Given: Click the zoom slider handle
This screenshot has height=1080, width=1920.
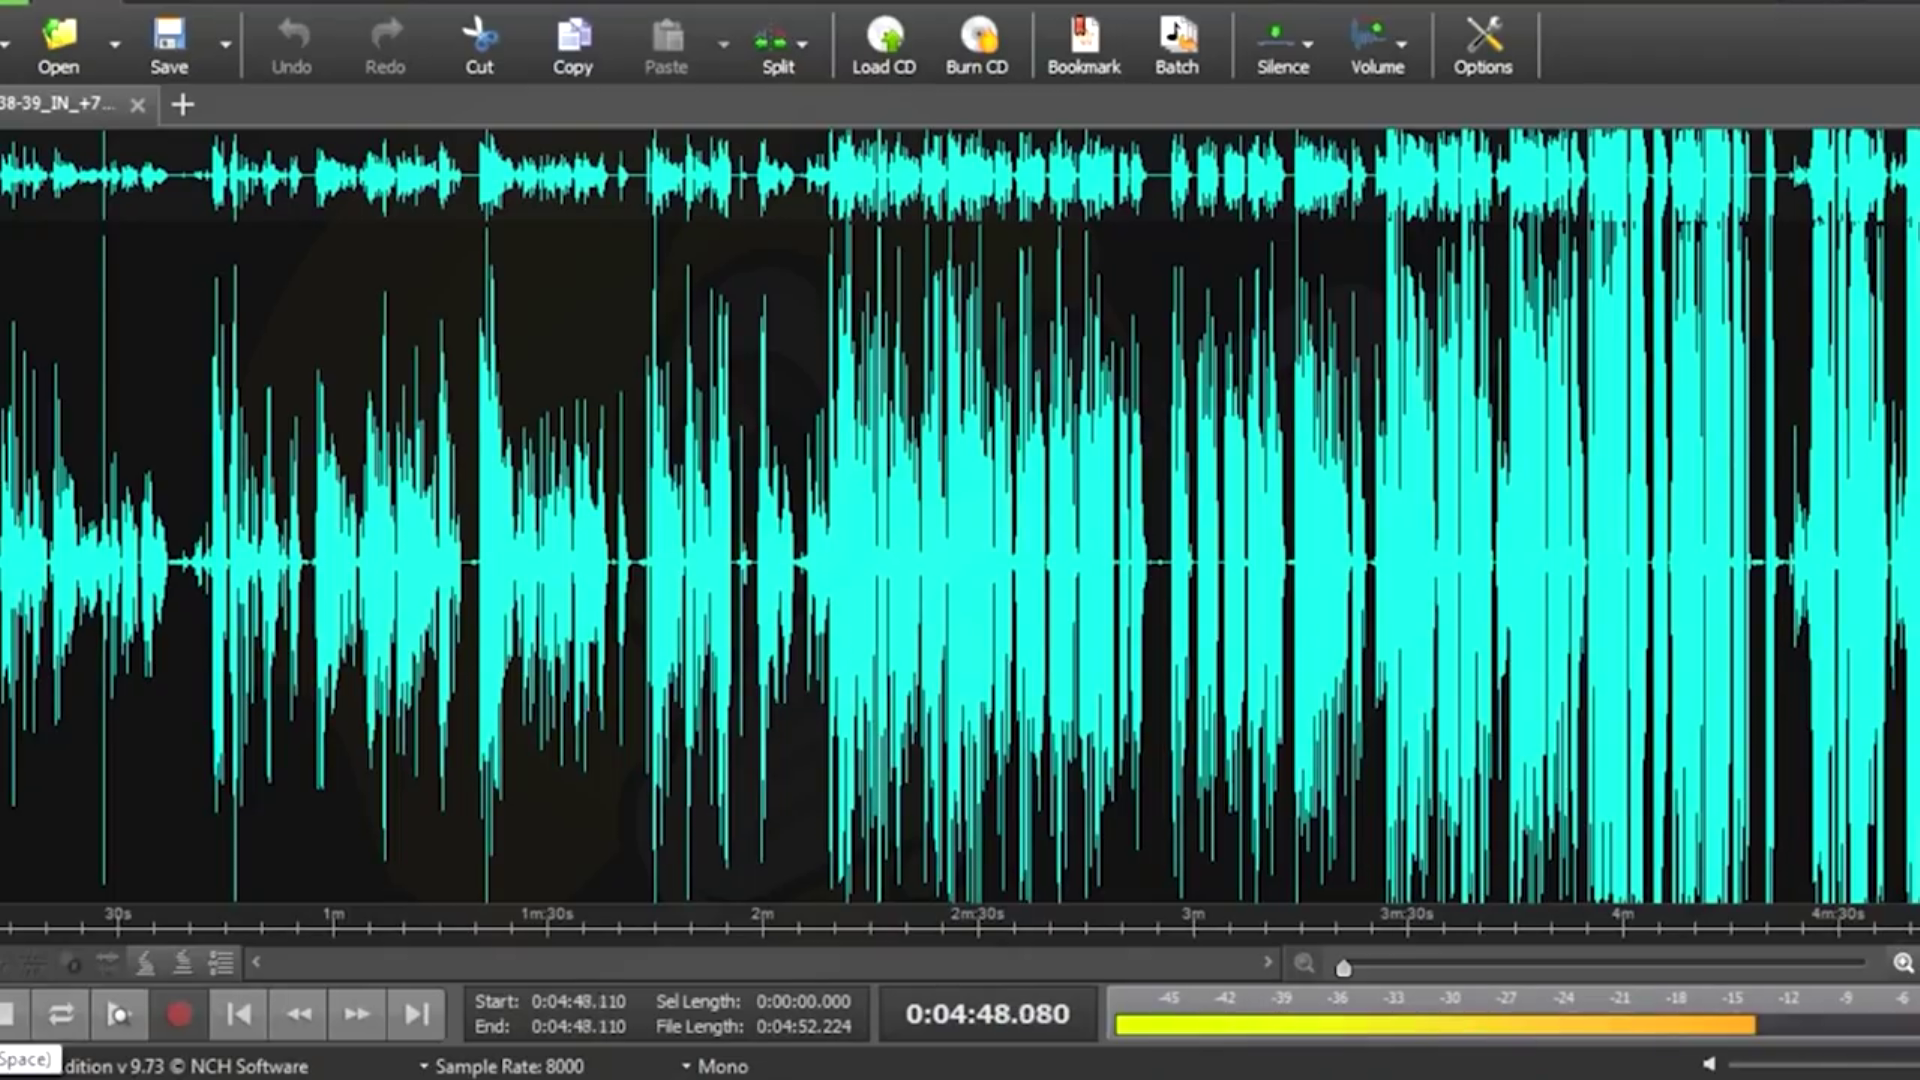Looking at the screenshot, I should tap(1343, 967).
